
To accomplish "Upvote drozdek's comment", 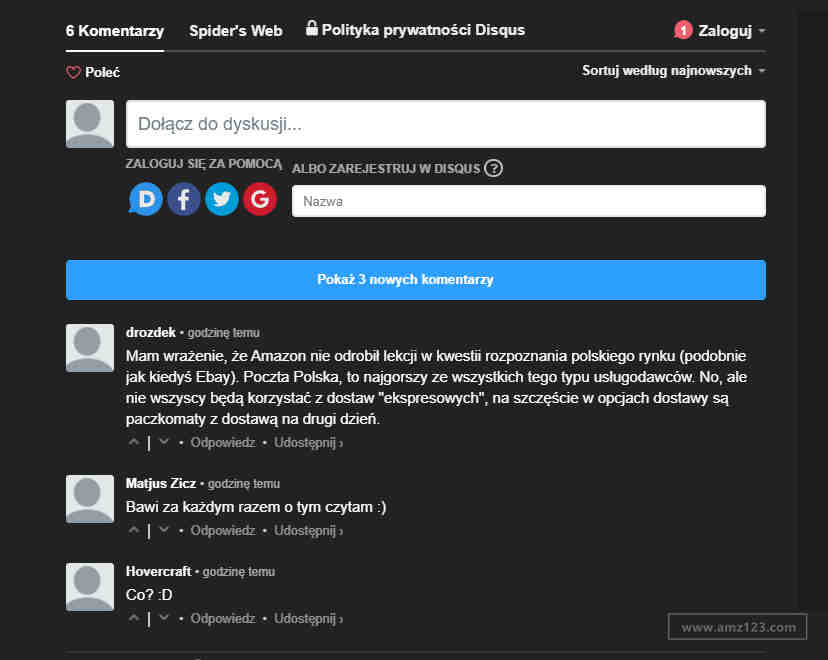I will pos(134,442).
